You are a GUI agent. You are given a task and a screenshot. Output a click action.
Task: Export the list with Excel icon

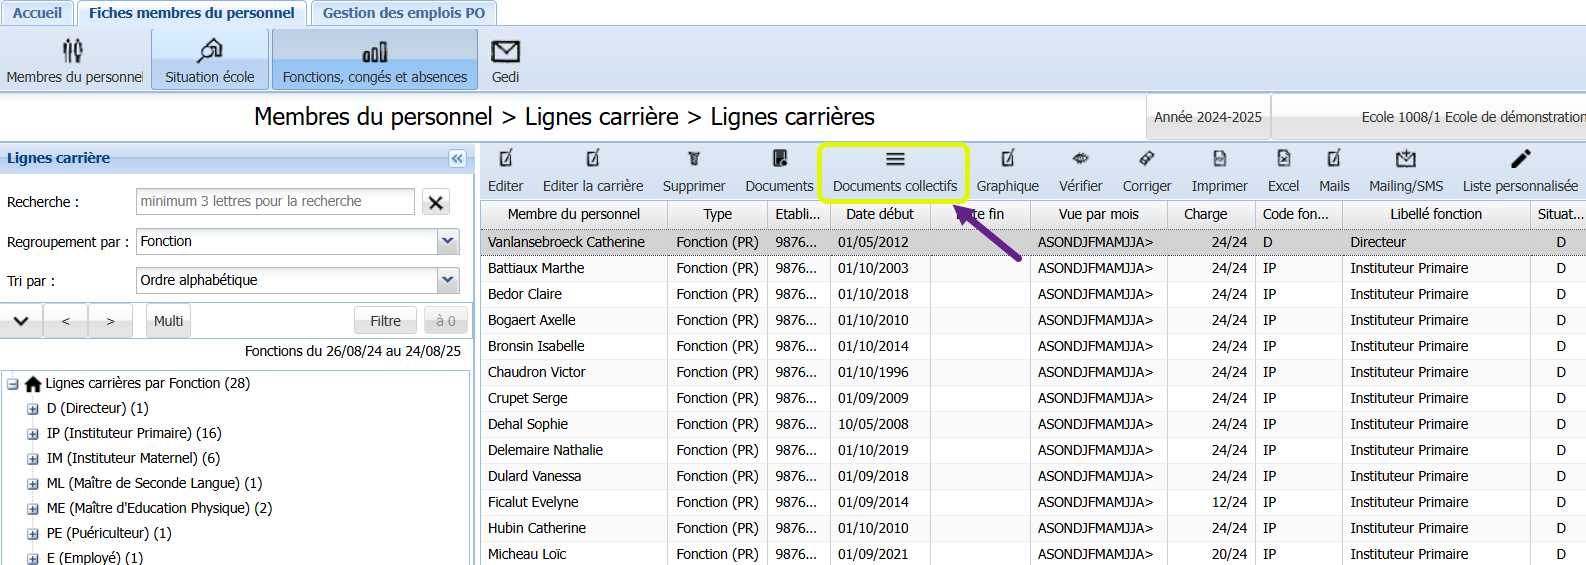tap(1283, 159)
